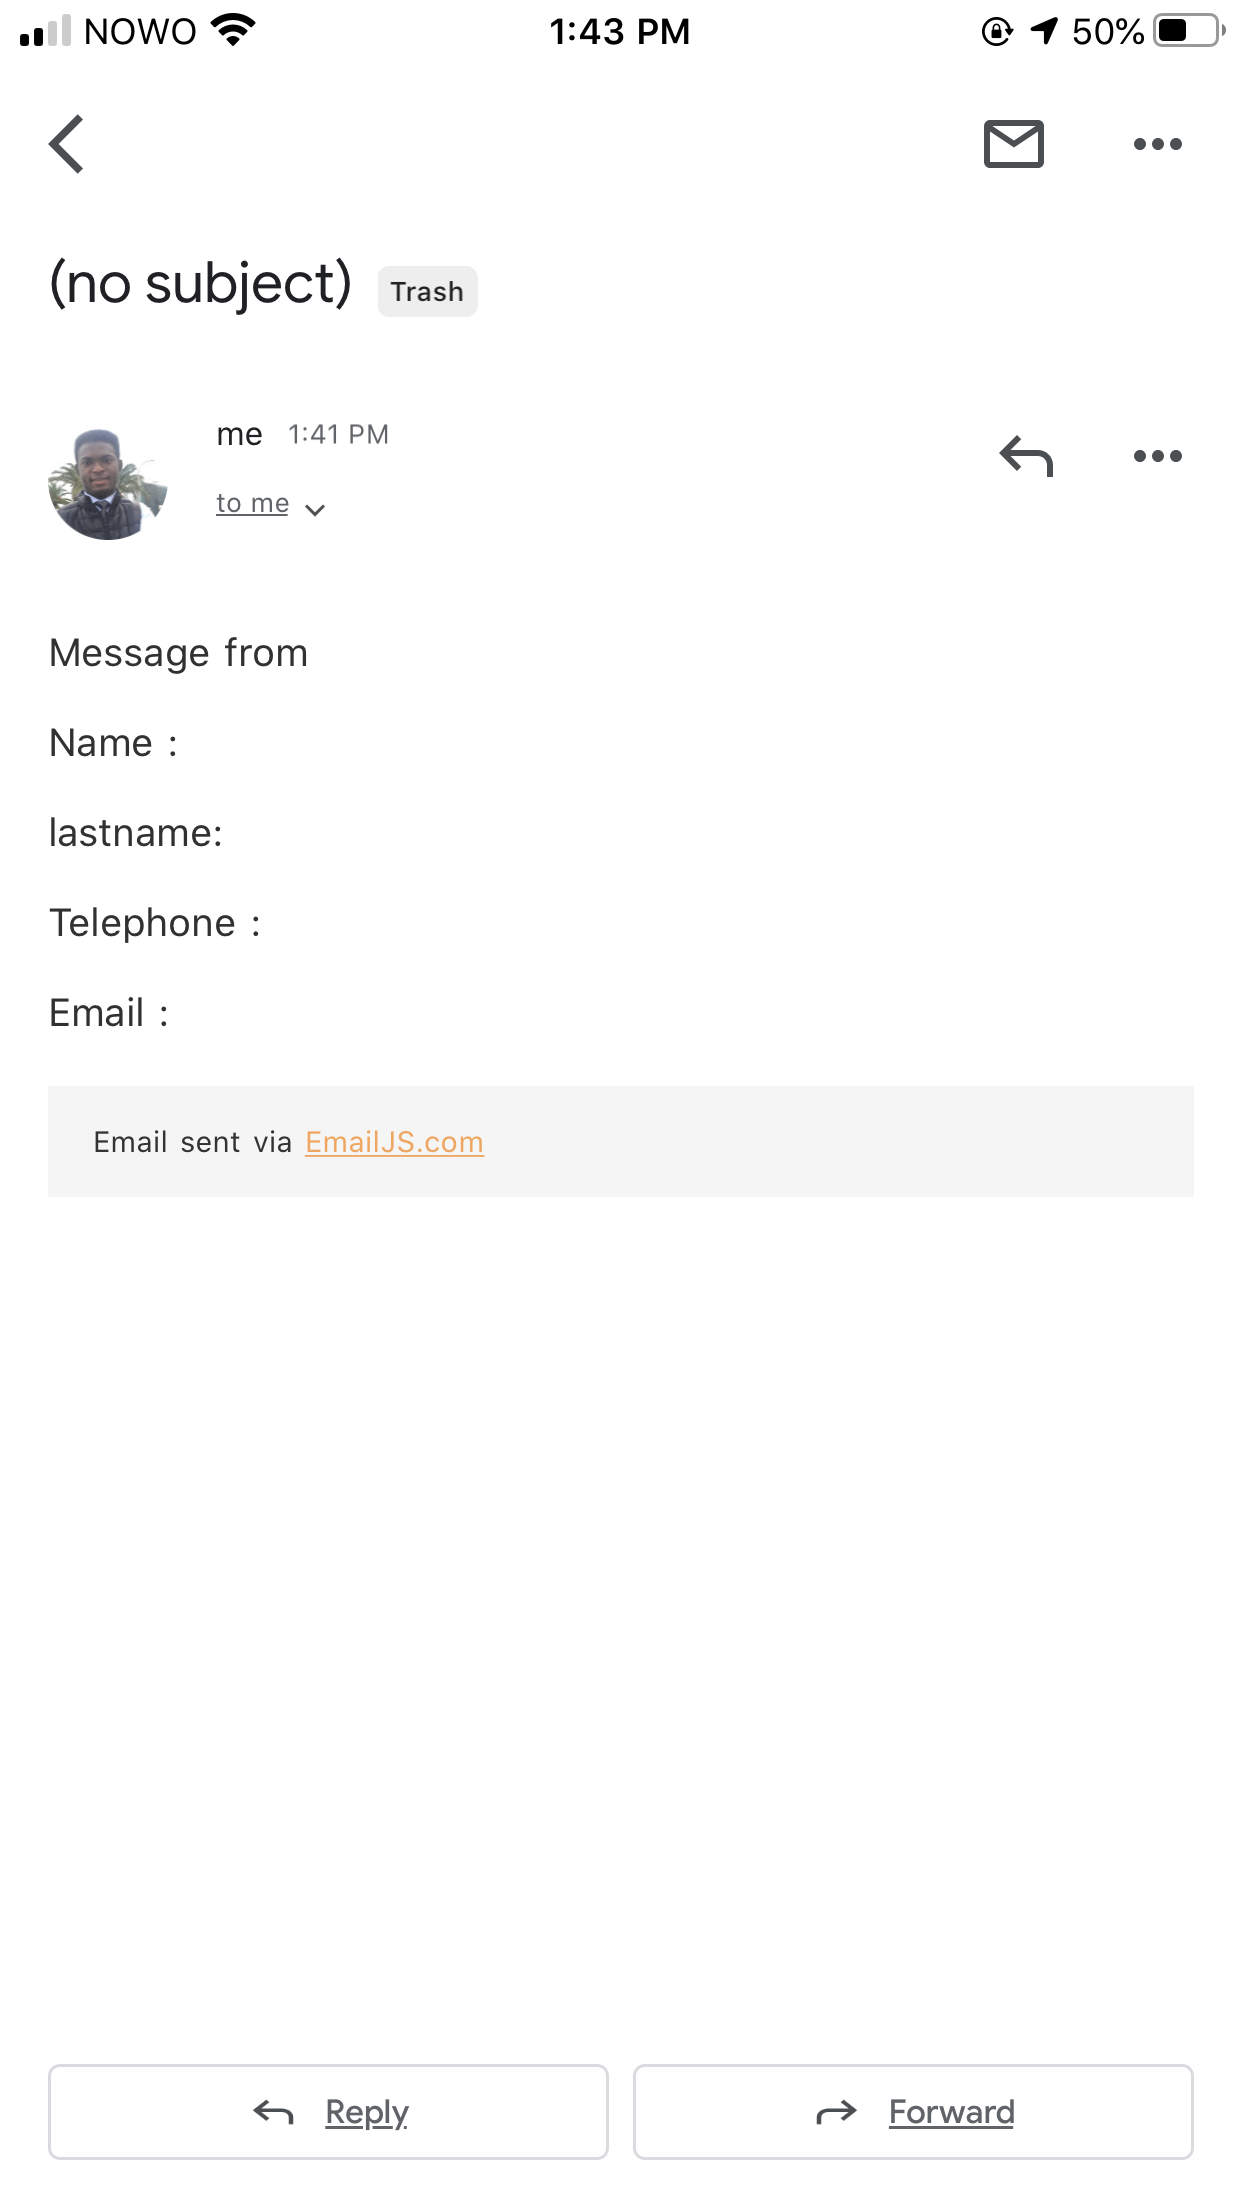The height and width of the screenshot is (2208, 1242).
Task: Open the conversation overflow menu
Action: (1157, 143)
